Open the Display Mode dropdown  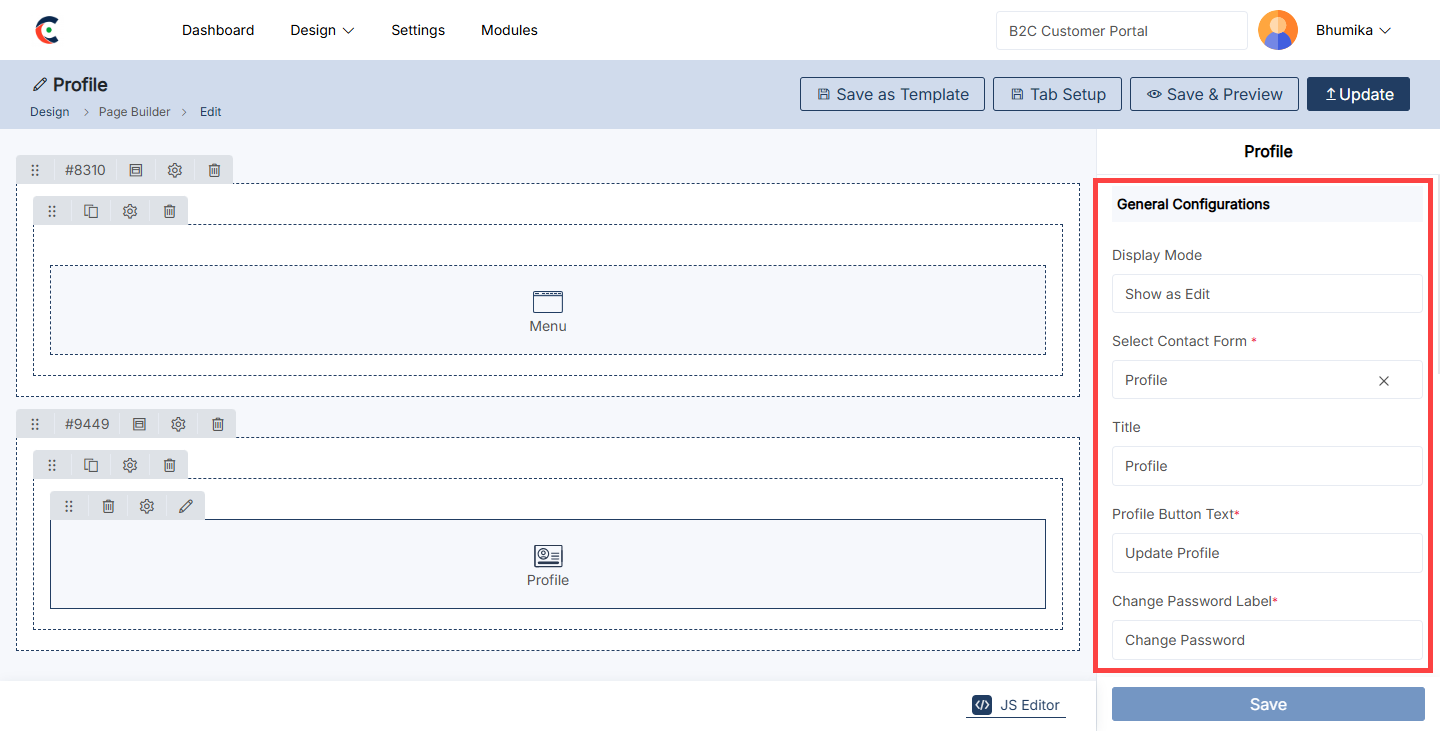[1266, 294]
